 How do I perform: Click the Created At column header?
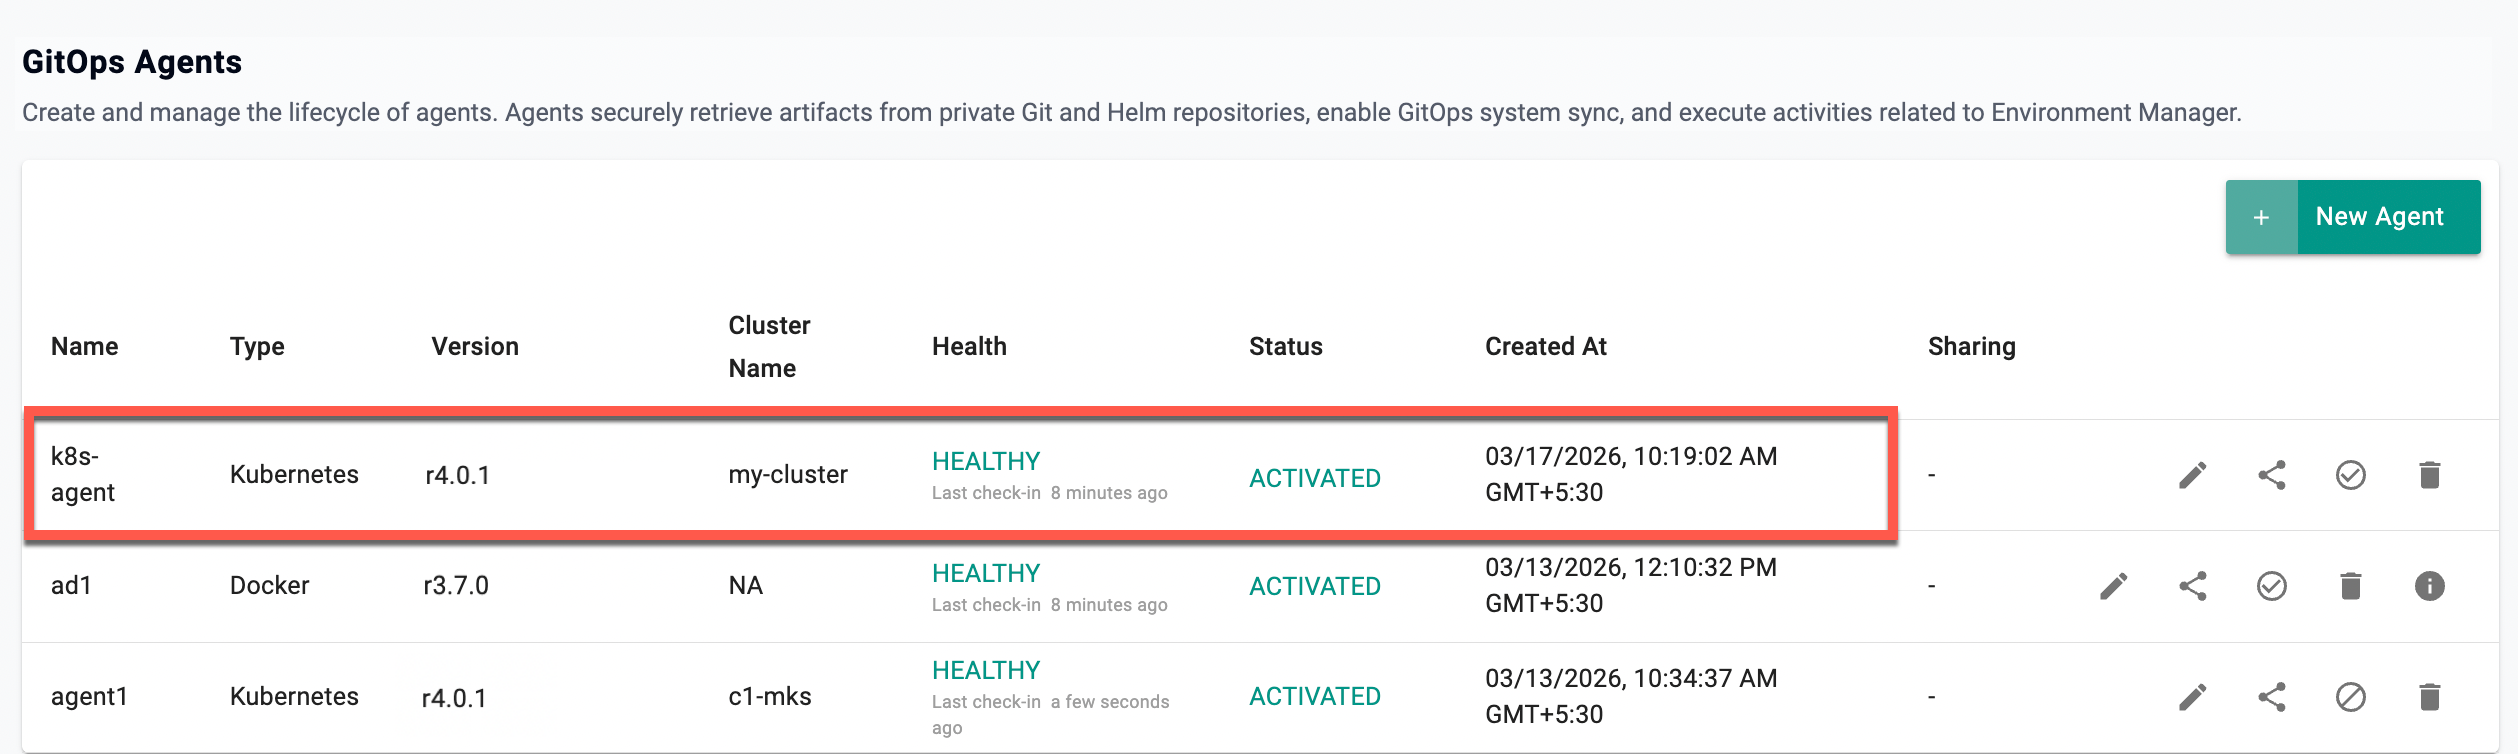[x=1545, y=347]
